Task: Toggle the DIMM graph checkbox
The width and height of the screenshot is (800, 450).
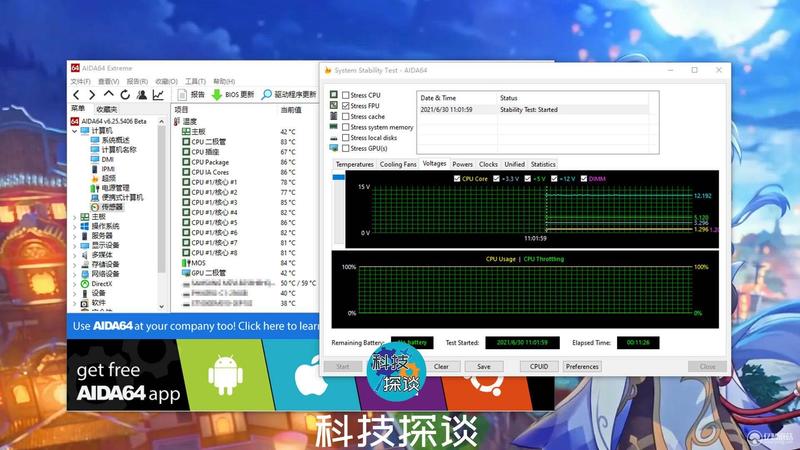Action: pos(584,179)
